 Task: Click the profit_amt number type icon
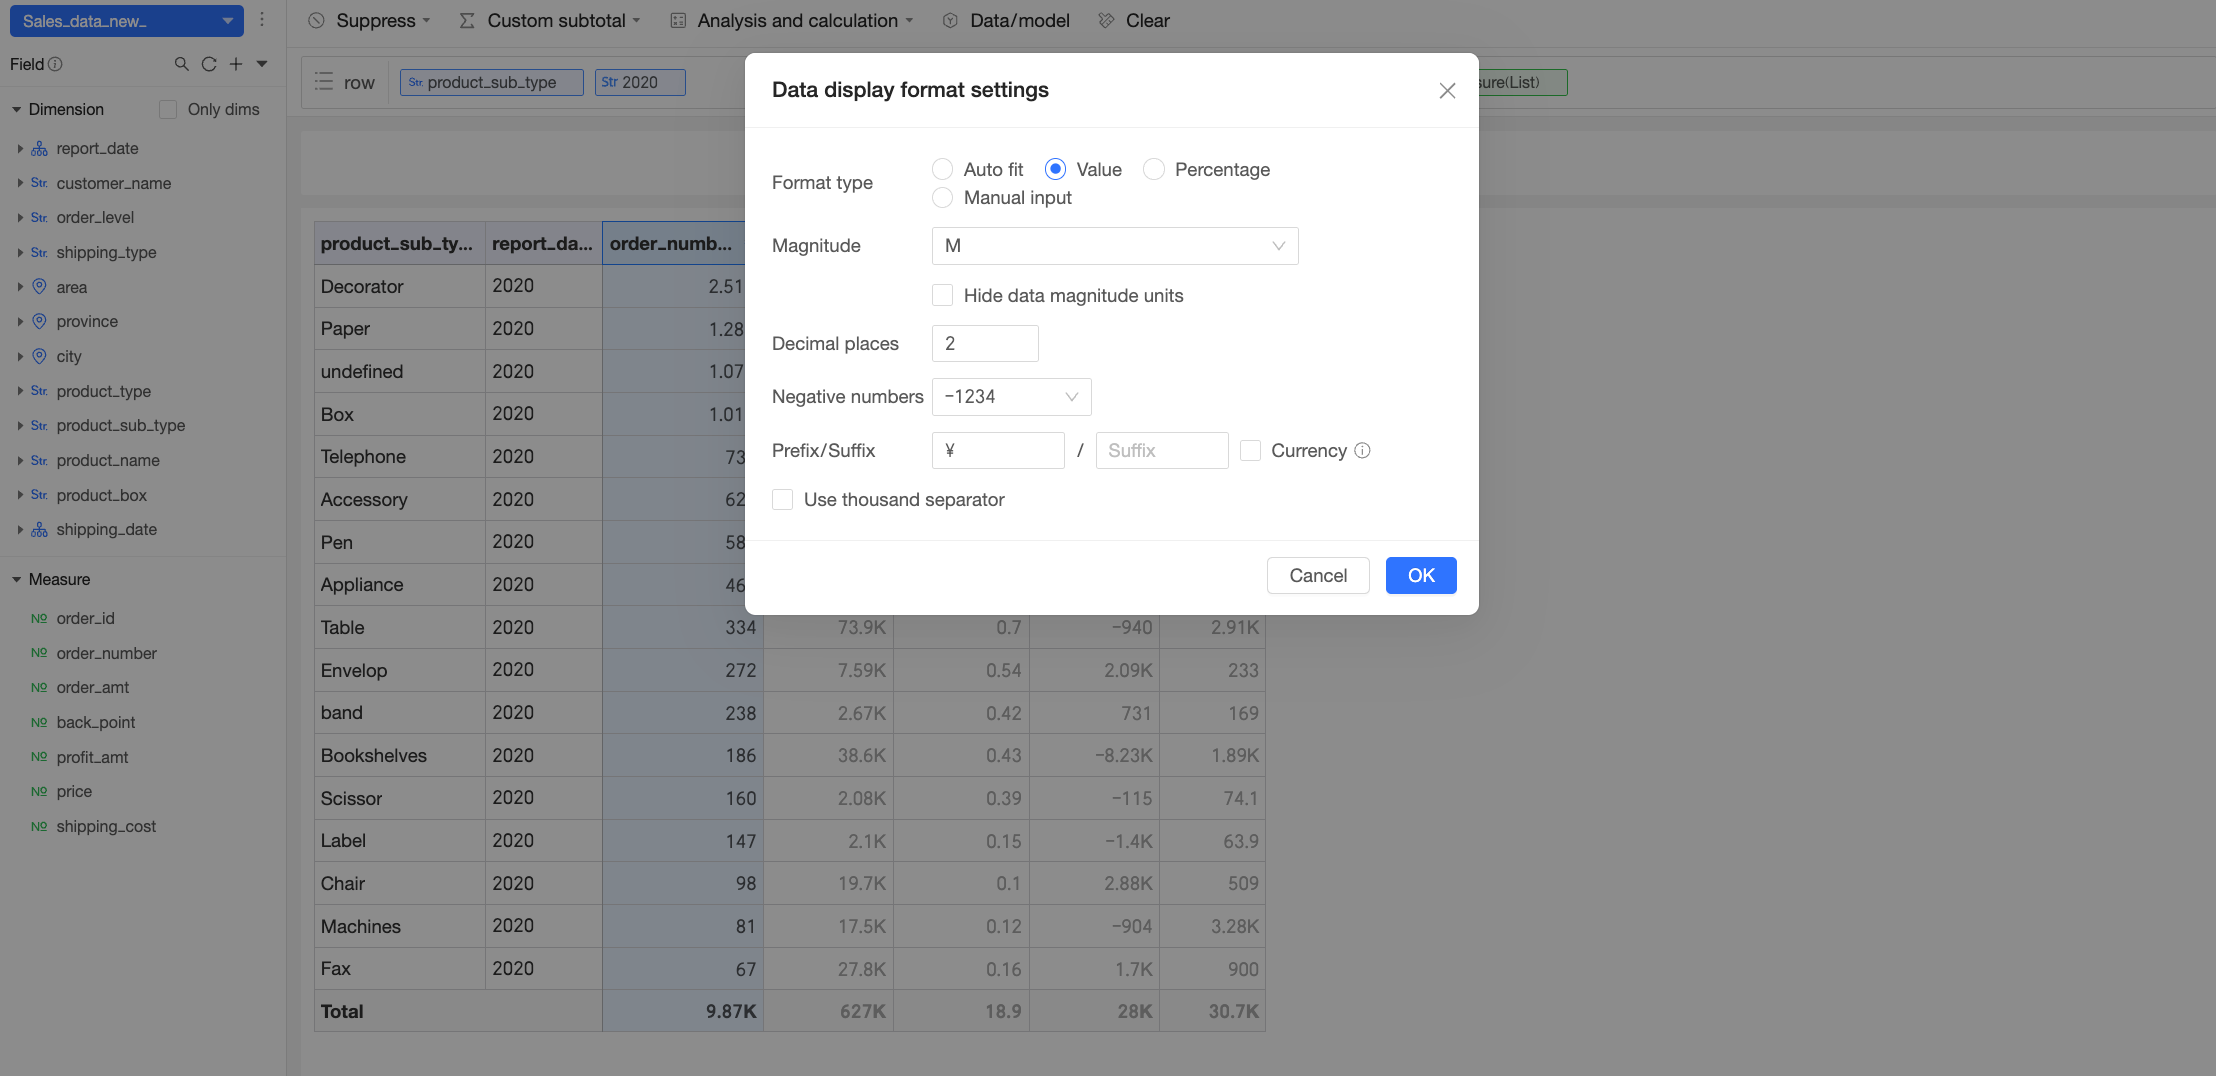[39, 757]
